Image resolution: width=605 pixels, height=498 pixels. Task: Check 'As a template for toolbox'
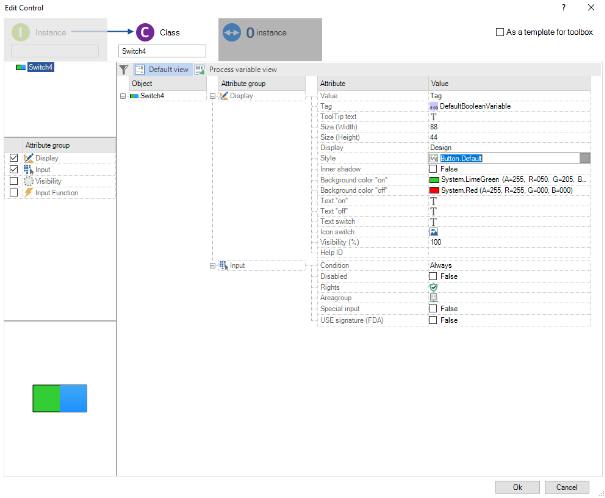click(500, 32)
